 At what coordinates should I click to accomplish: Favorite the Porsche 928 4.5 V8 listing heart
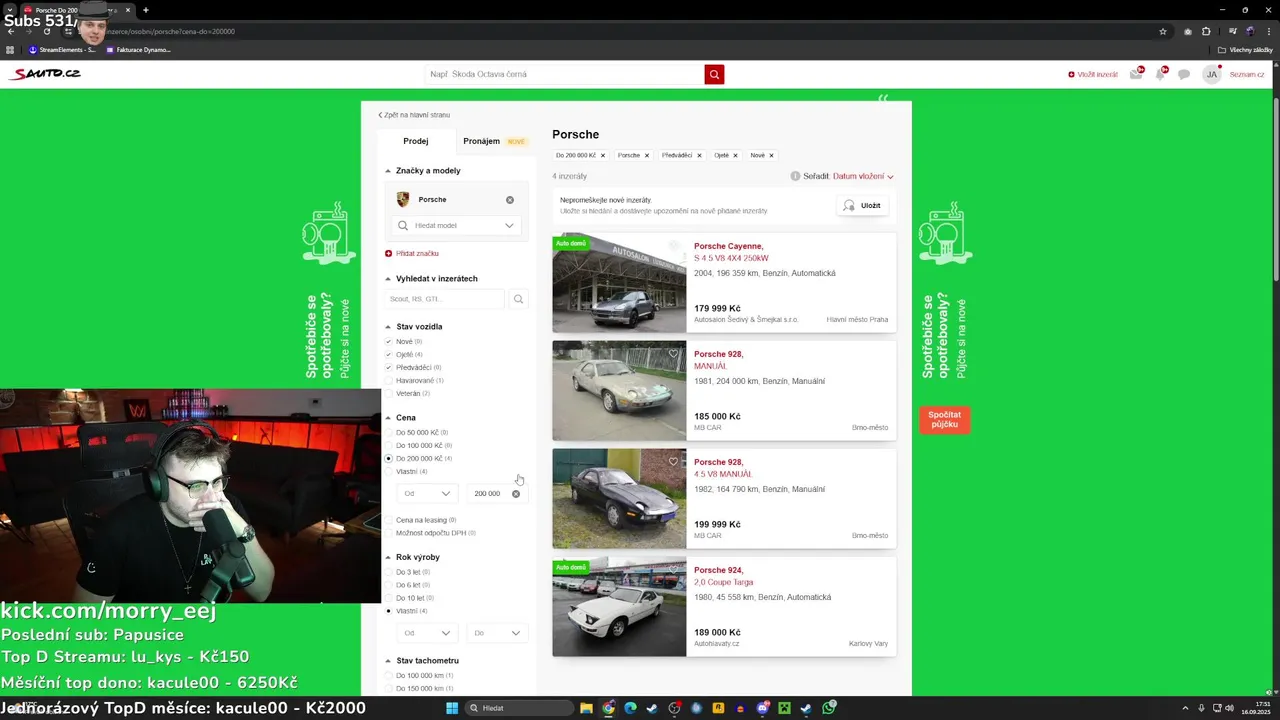(673, 461)
